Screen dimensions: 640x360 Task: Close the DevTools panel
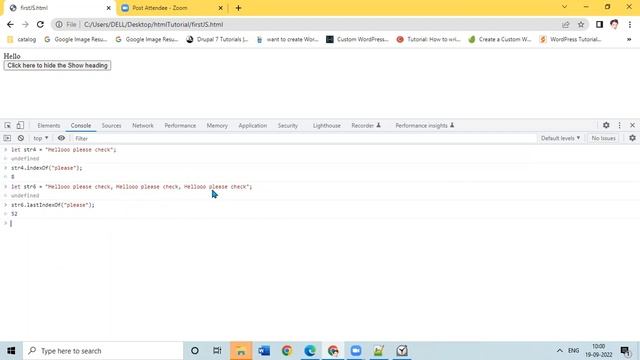(x=632, y=125)
